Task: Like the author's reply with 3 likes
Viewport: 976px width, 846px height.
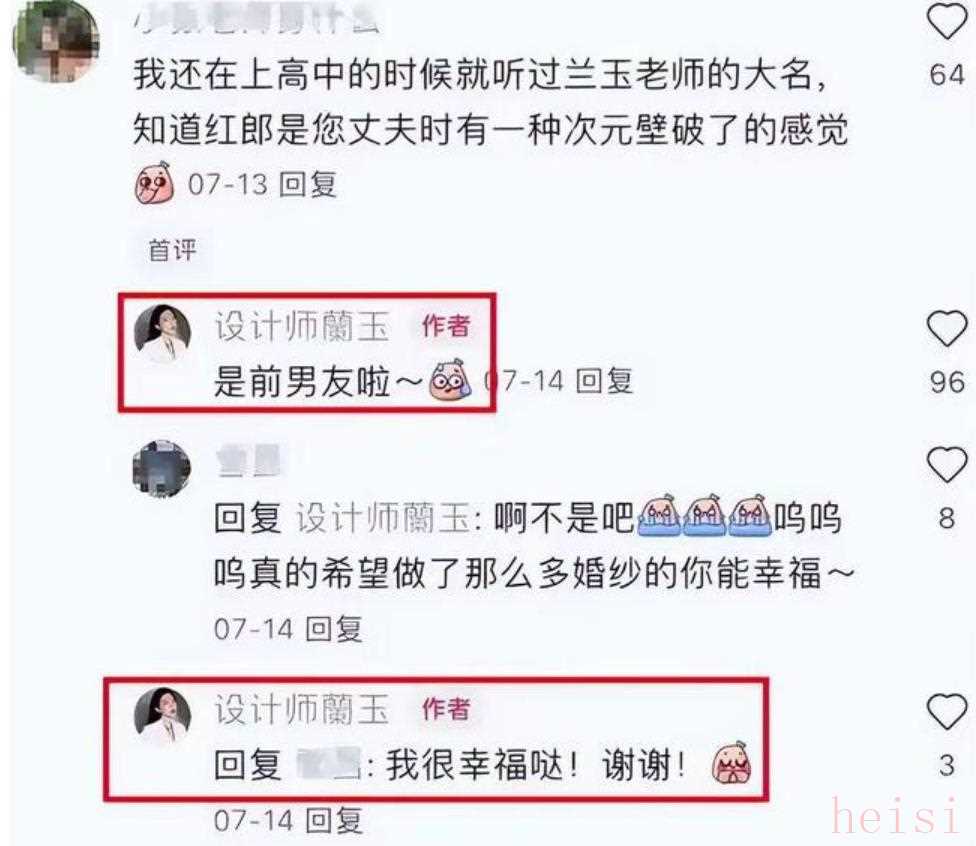Action: [x=947, y=711]
